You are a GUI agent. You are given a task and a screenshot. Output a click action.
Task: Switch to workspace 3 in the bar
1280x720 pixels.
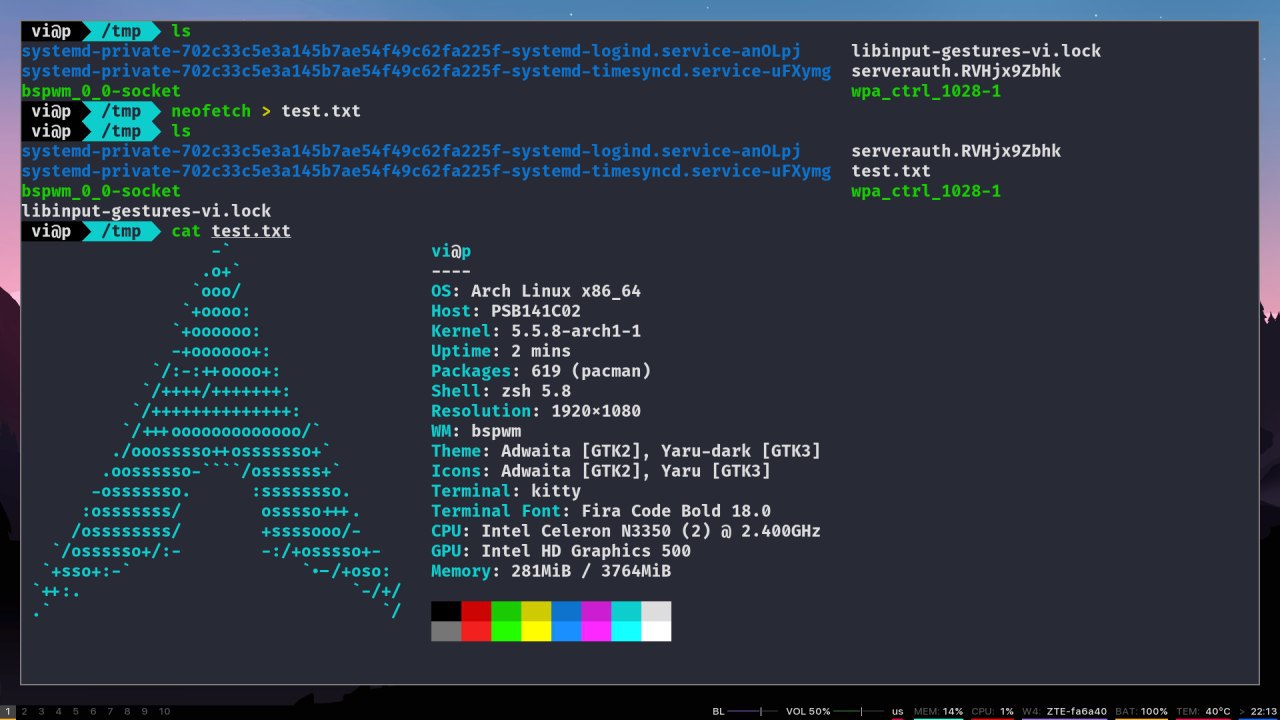pos(42,712)
